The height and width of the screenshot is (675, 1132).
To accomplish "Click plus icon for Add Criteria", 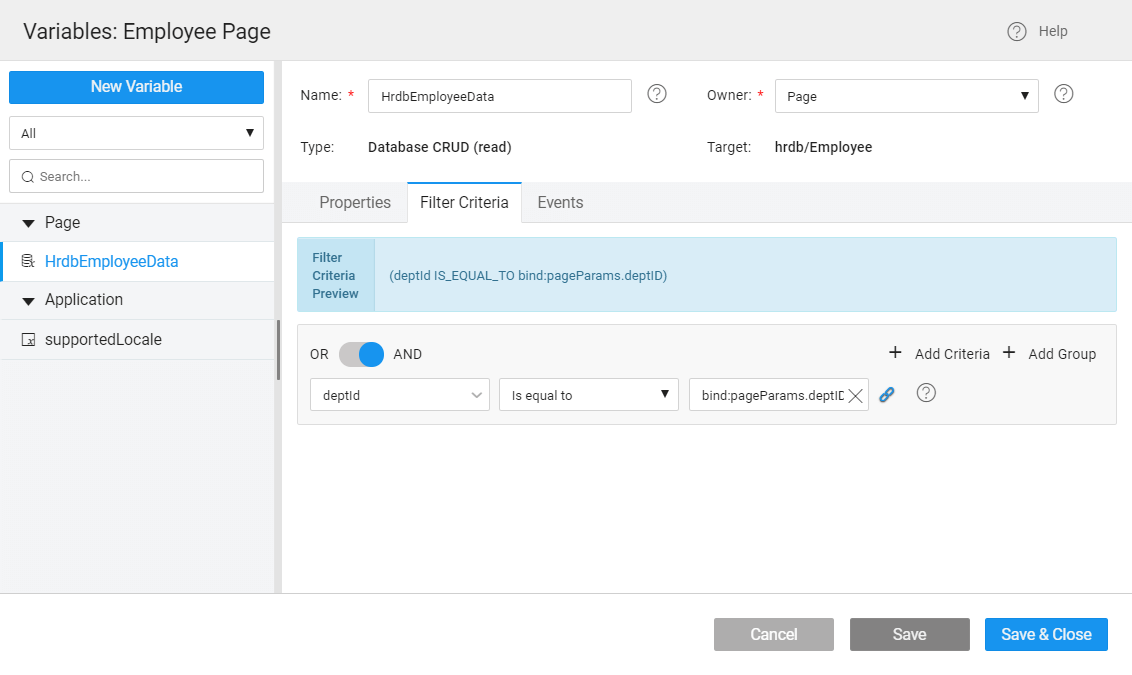I will click(x=895, y=353).
